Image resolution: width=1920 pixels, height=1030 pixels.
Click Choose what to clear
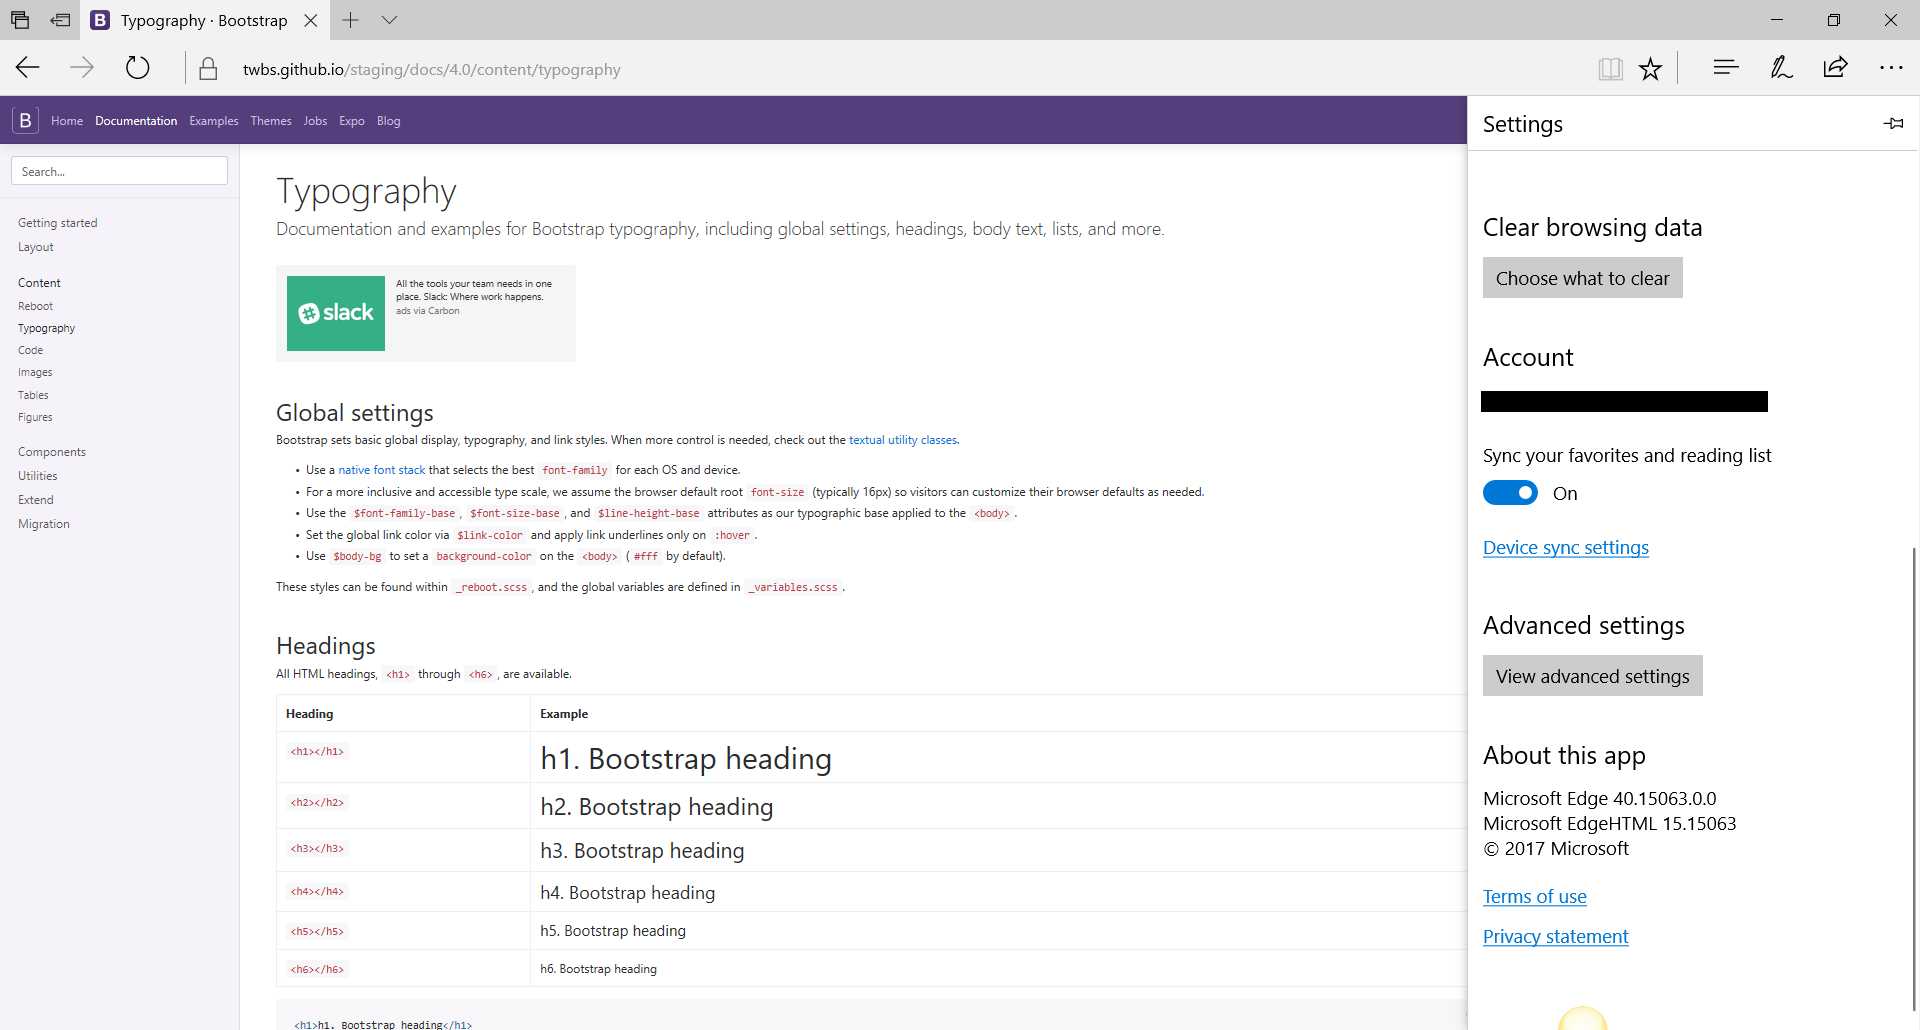1583,277
